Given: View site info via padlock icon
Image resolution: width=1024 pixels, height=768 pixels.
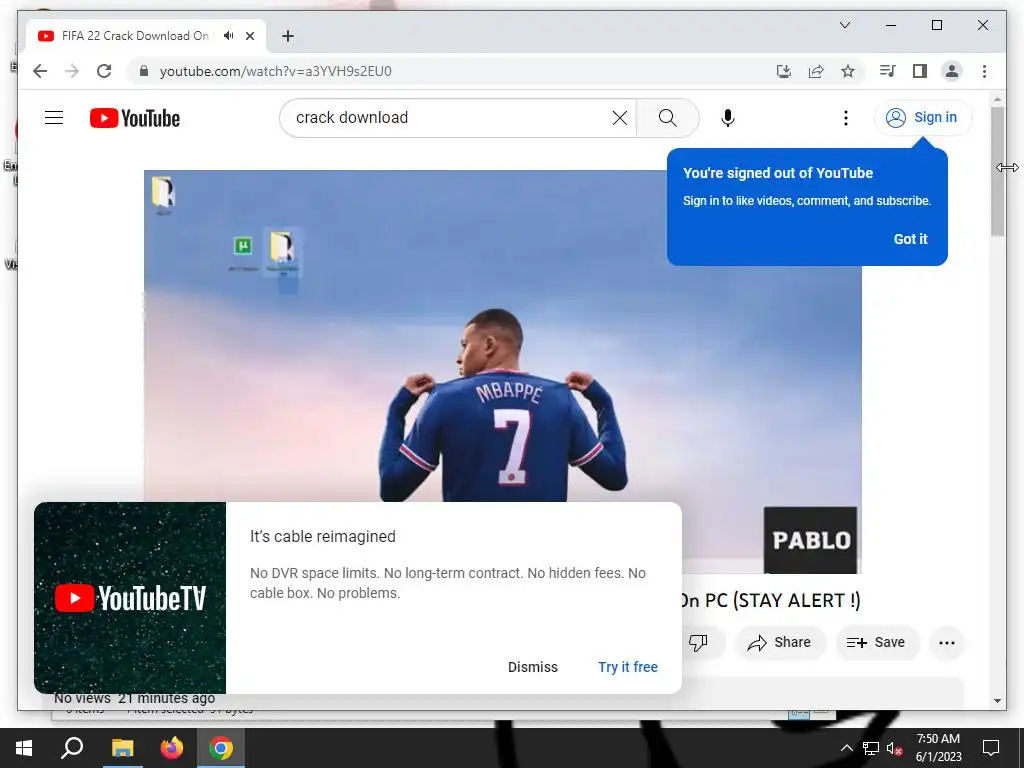Looking at the screenshot, I should pos(144,71).
